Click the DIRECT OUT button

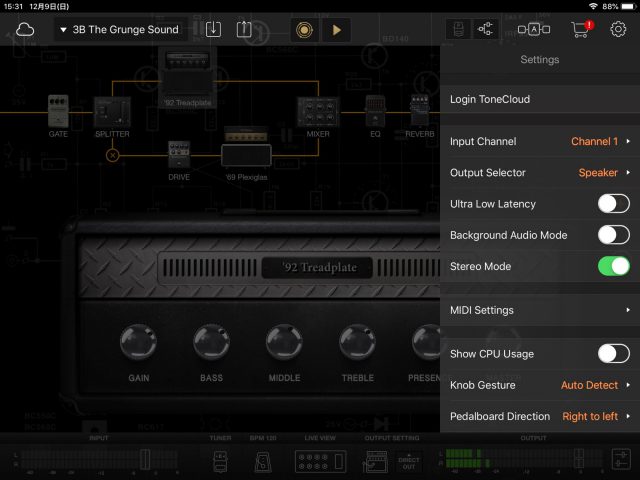(x=409, y=463)
